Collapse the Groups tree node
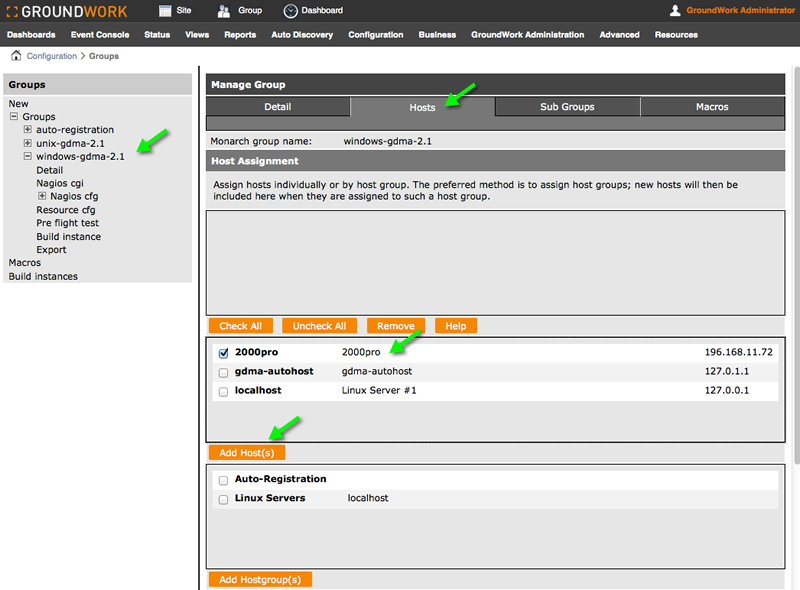The height and width of the screenshot is (590, 800). tap(14, 116)
